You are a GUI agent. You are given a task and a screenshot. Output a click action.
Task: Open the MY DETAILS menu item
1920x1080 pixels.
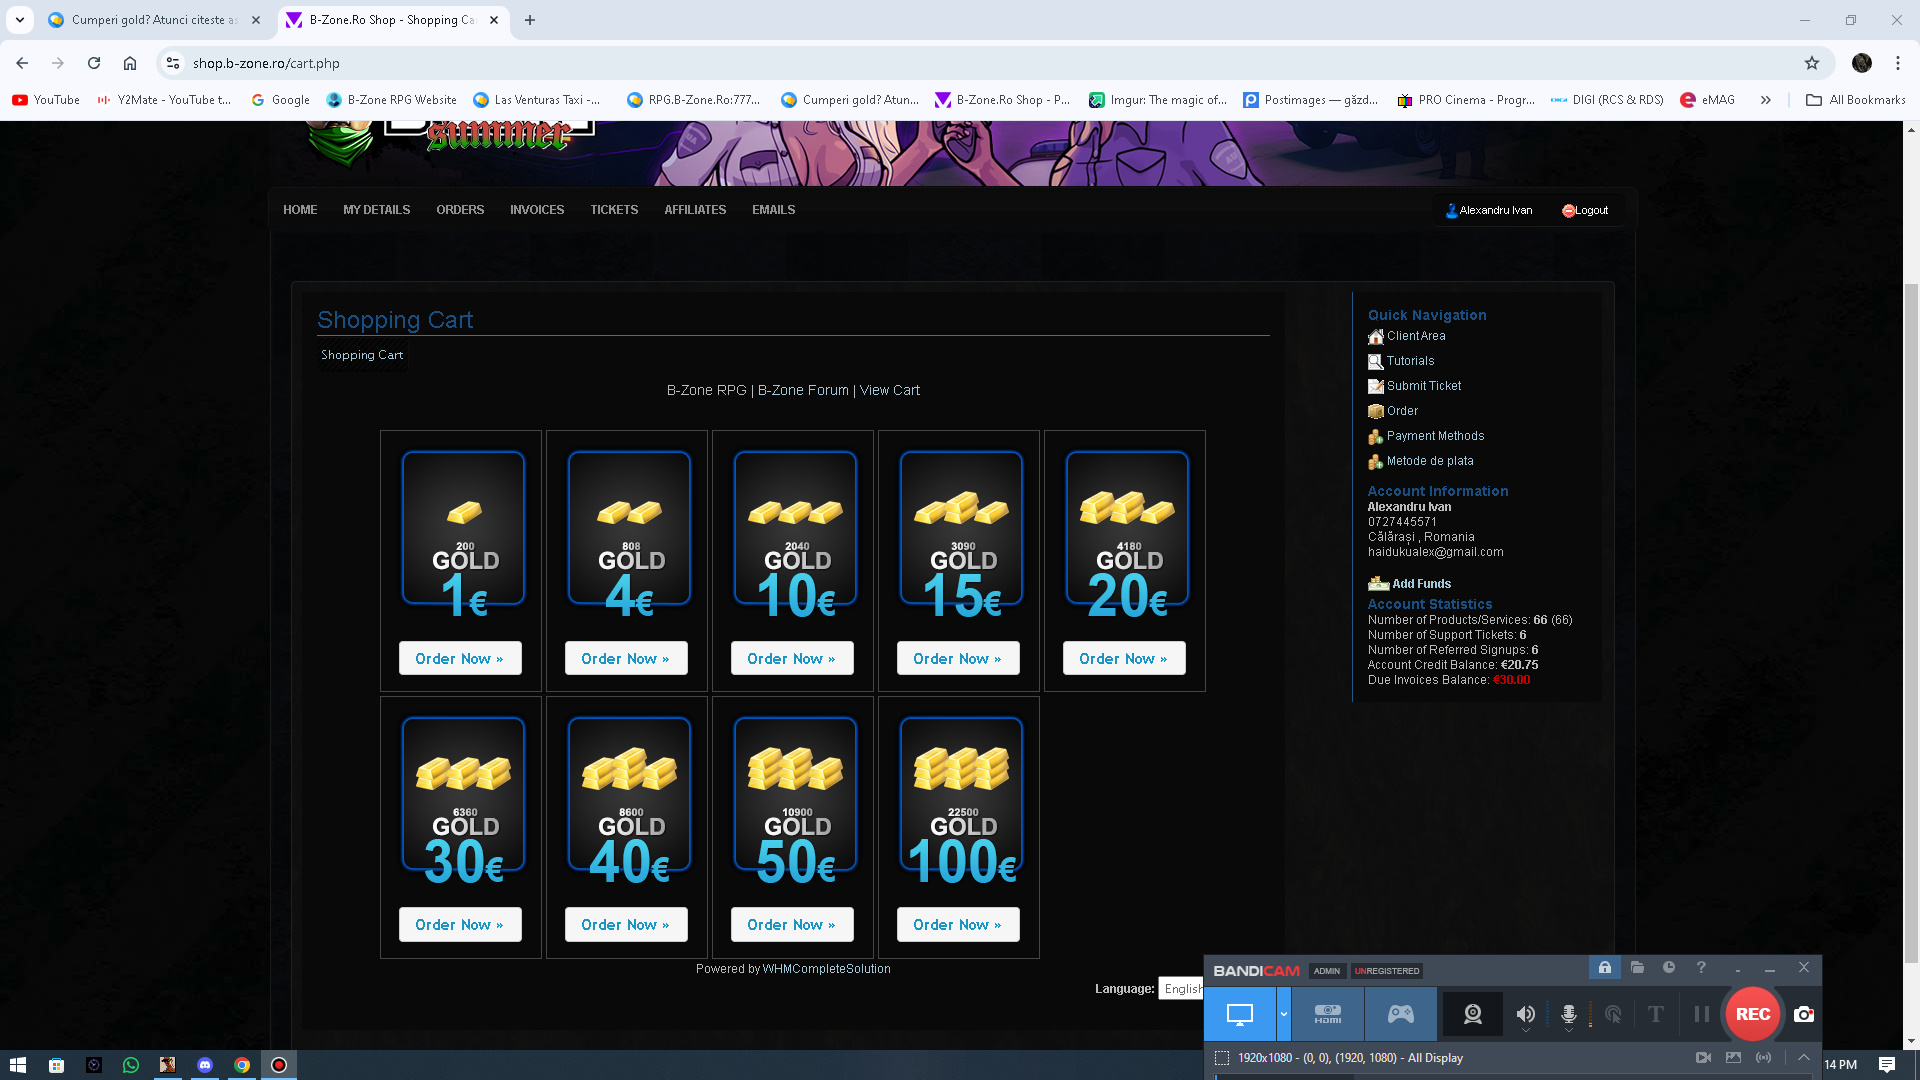click(377, 210)
